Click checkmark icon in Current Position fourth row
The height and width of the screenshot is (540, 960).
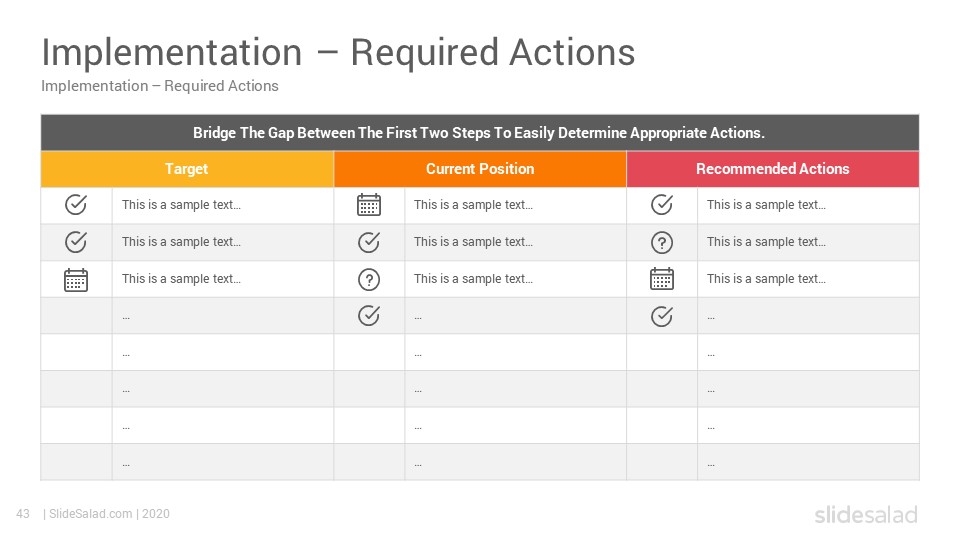(x=369, y=316)
